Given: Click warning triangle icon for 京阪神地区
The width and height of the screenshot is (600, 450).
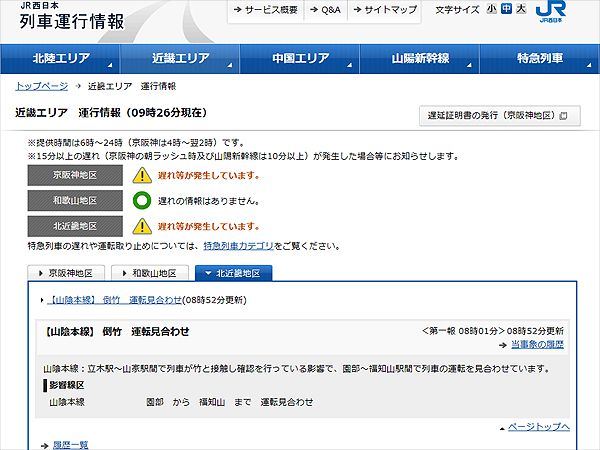Looking at the screenshot, I should coord(142,175).
